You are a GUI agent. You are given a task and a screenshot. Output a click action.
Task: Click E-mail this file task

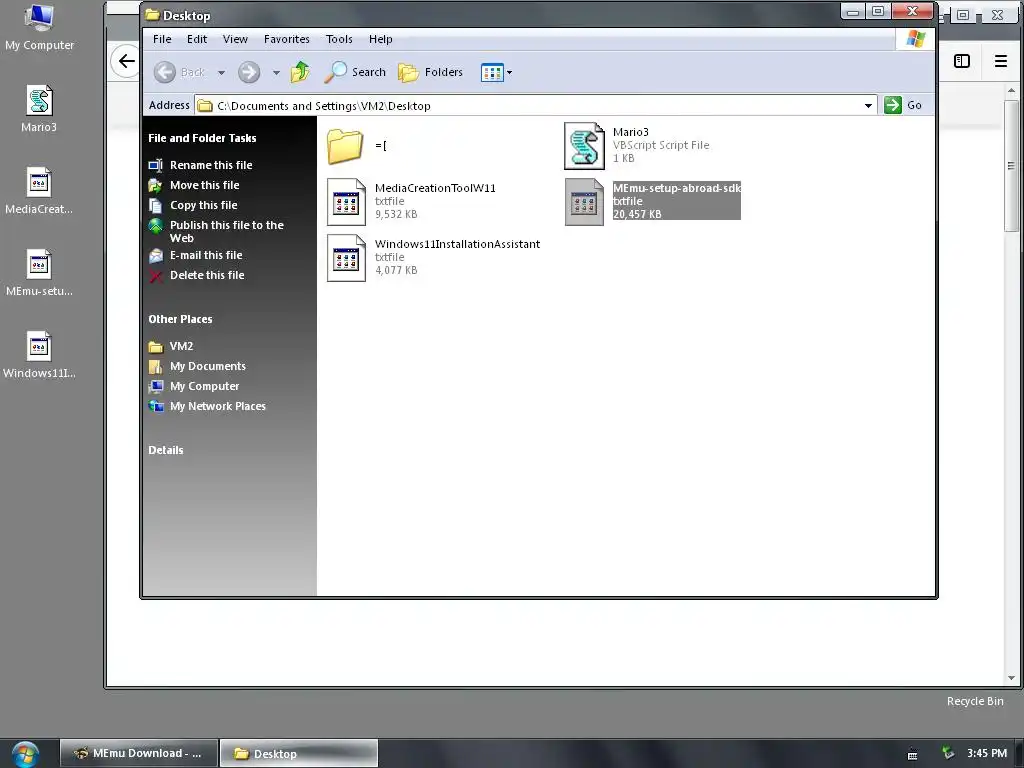click(x=206, y=255)
